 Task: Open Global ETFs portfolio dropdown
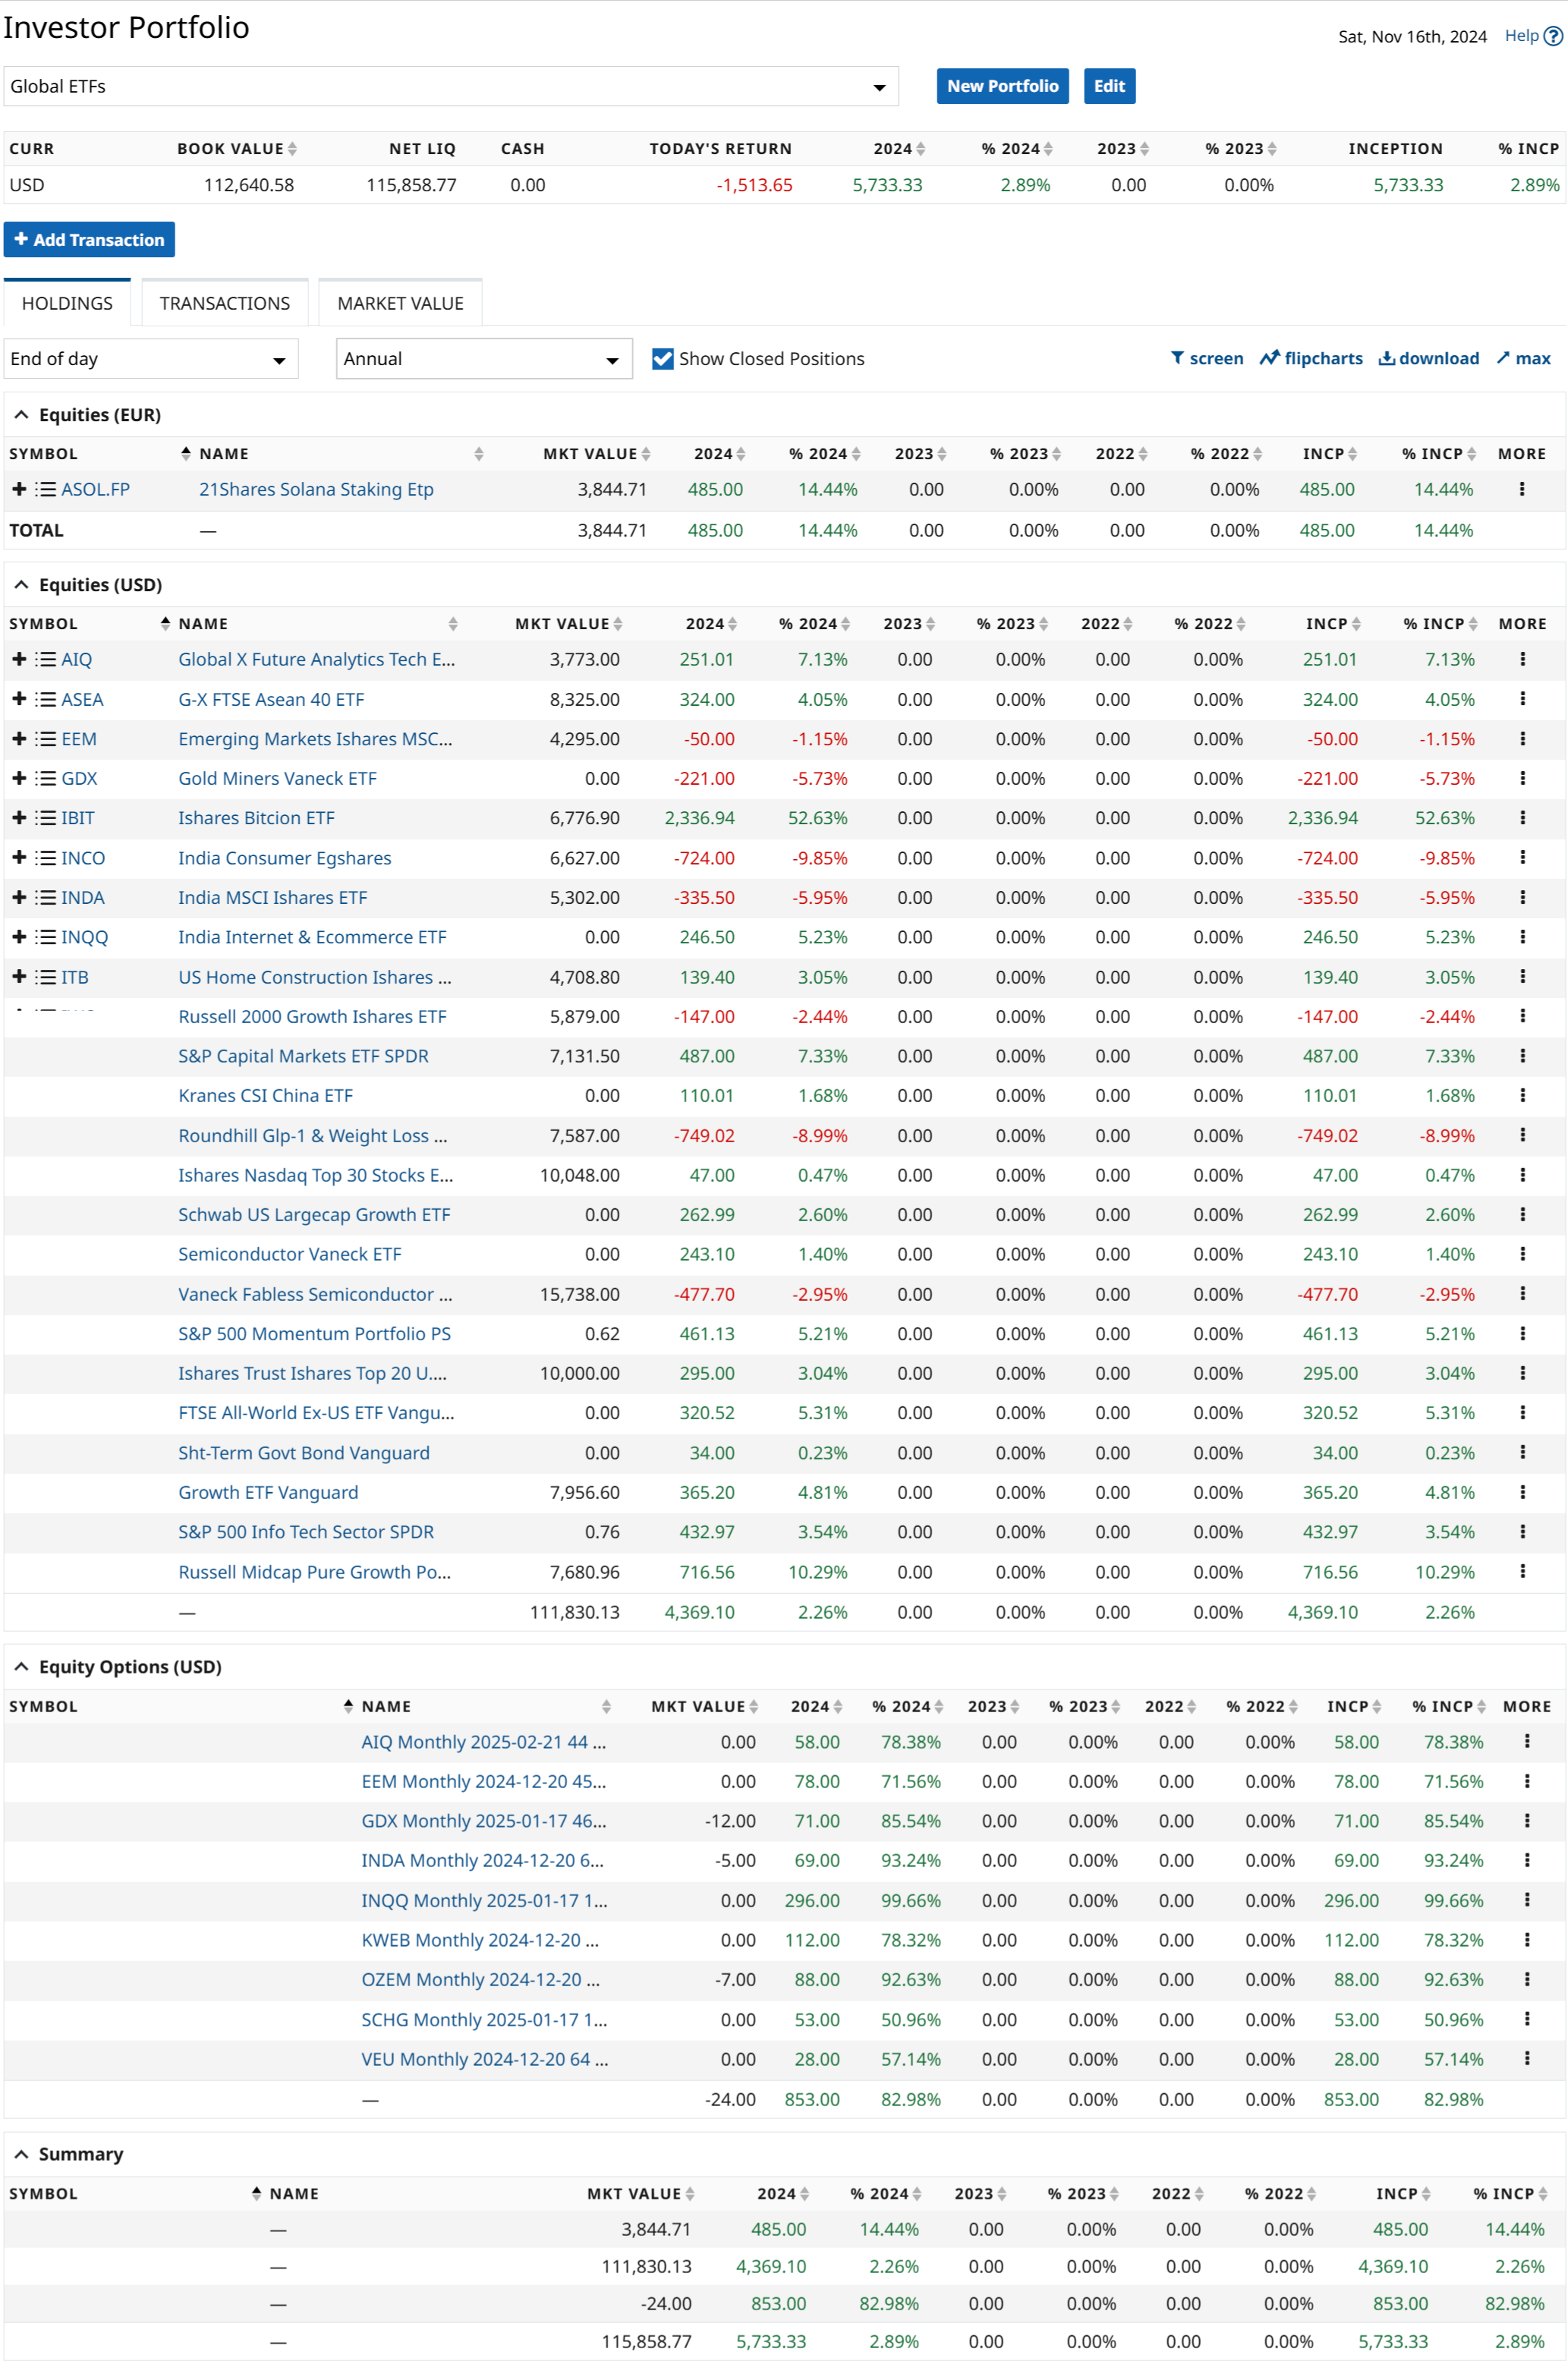(450, 86)
